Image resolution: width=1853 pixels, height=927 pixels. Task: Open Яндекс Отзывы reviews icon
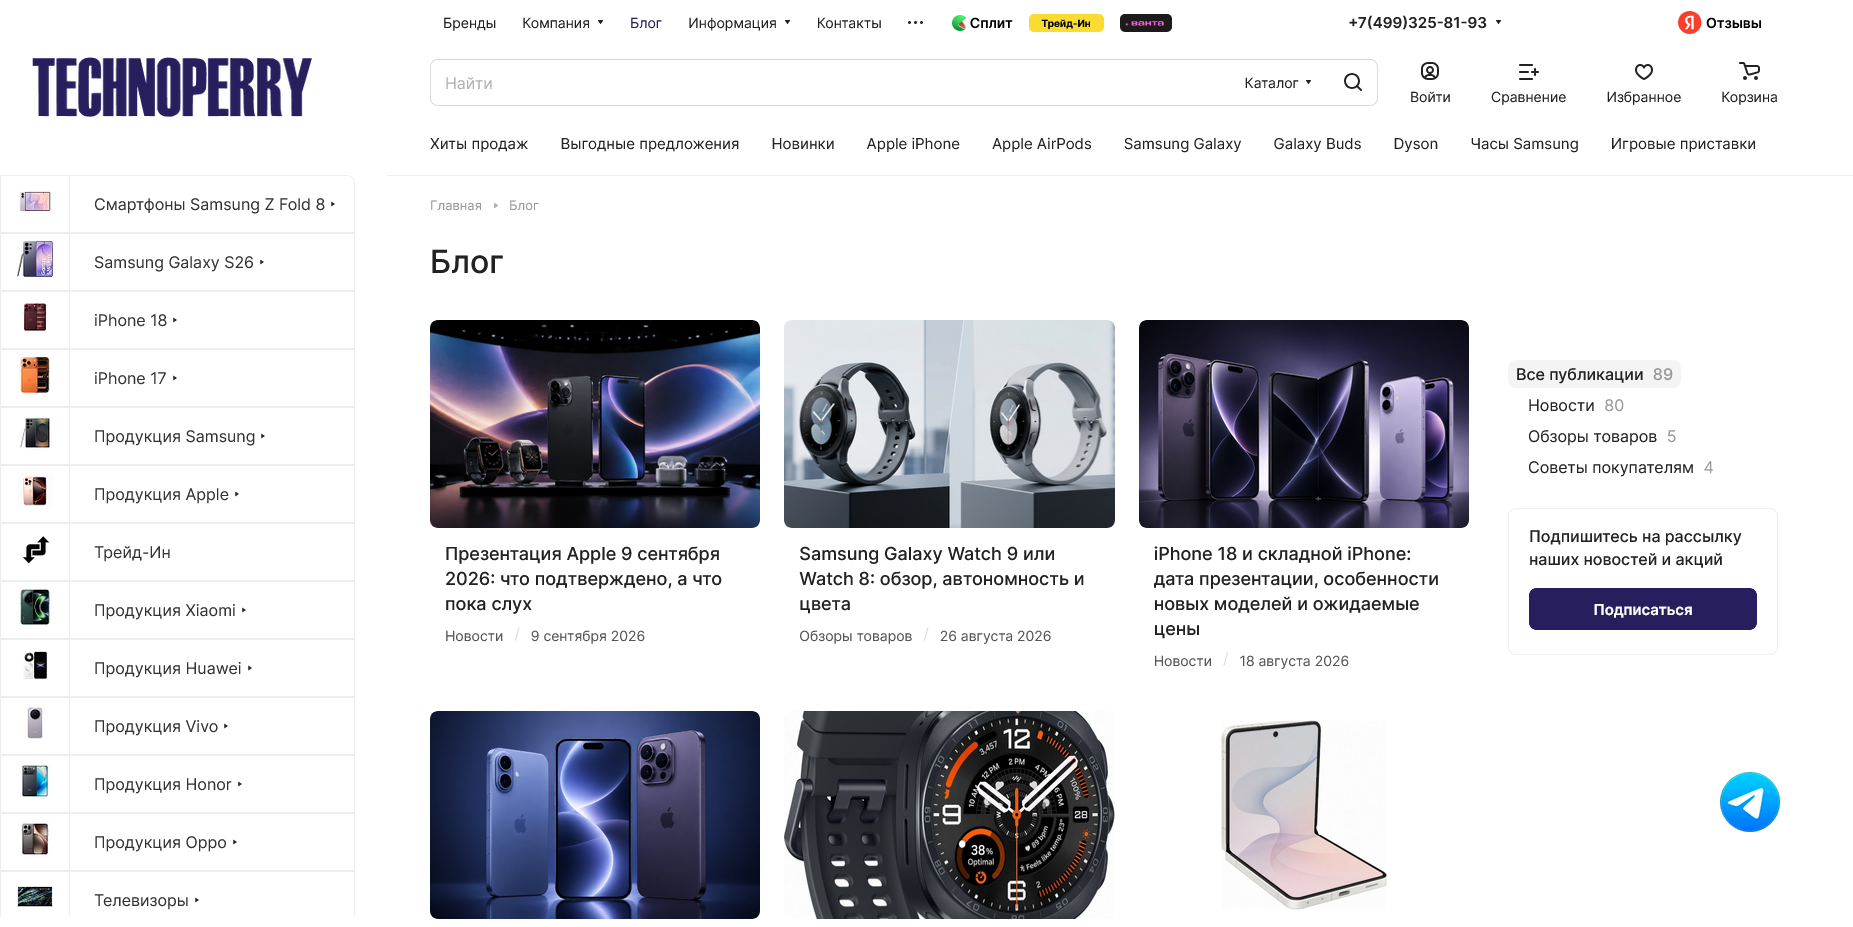tap(1689, 22)
